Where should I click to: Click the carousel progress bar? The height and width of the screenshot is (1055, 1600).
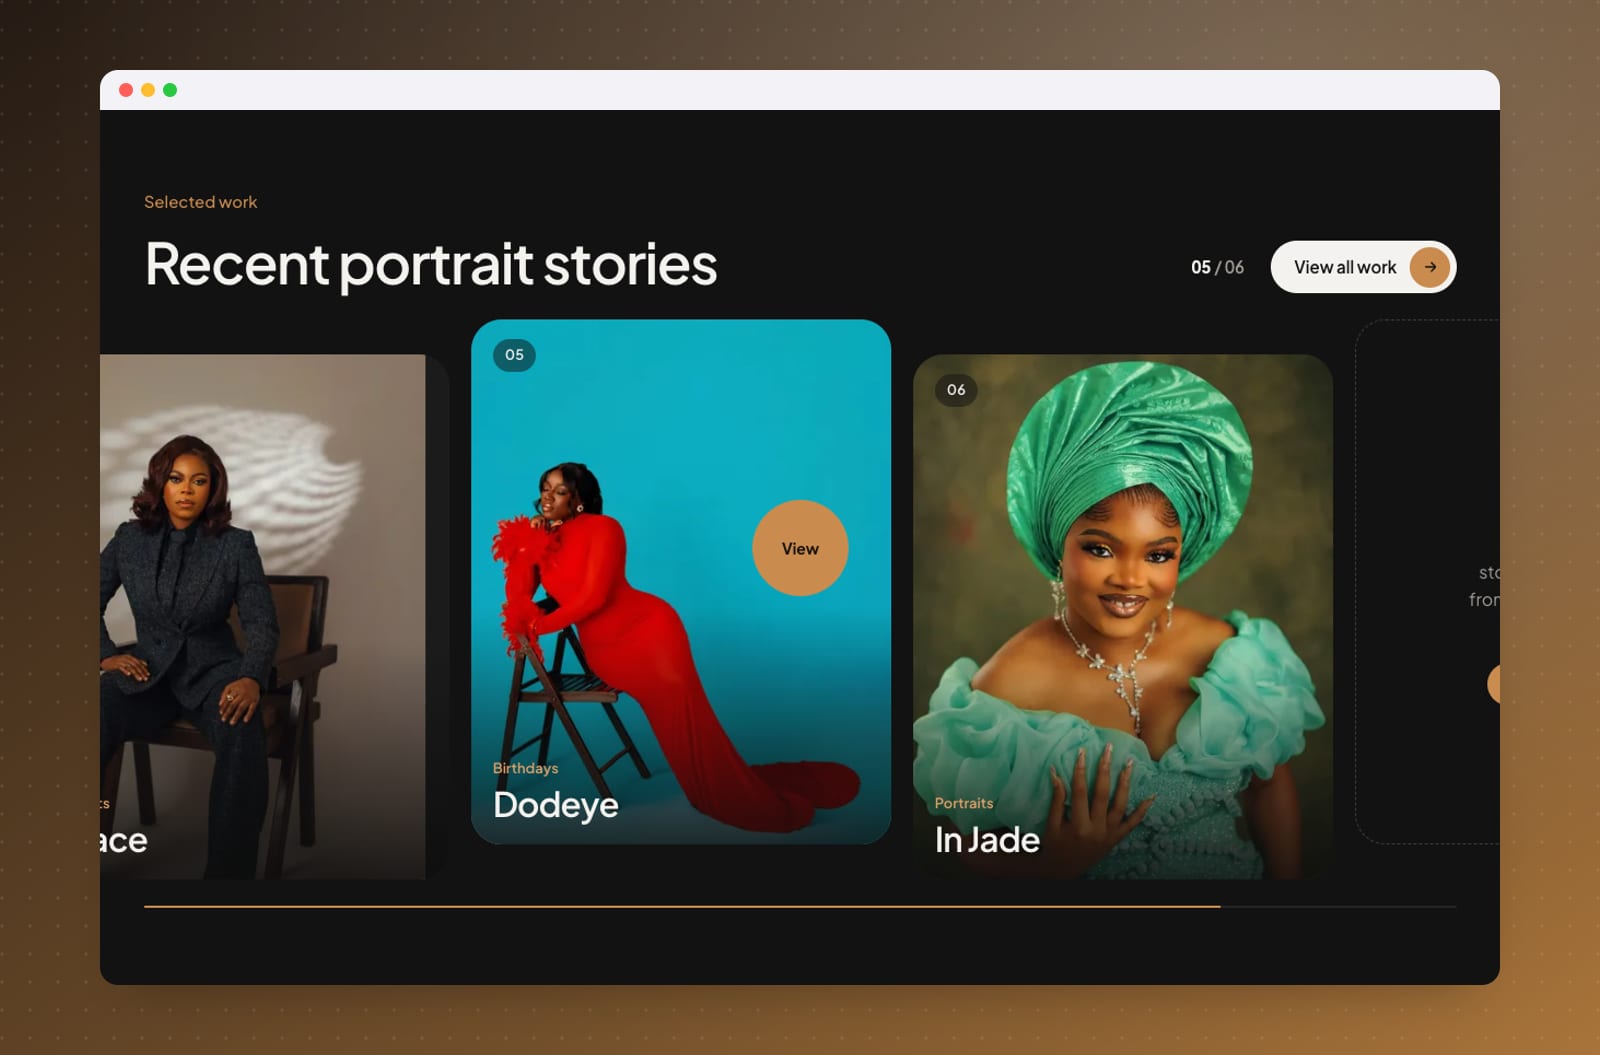click(800, 906)
